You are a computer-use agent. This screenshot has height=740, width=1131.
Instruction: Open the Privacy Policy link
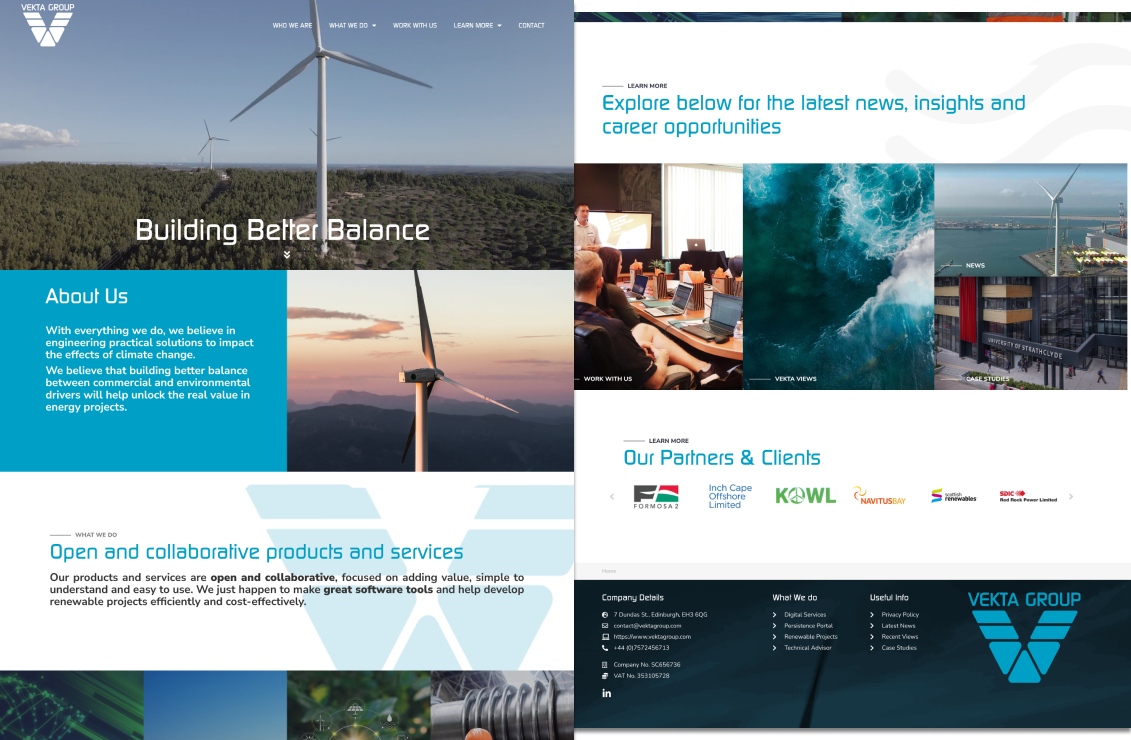click(902, 614)
